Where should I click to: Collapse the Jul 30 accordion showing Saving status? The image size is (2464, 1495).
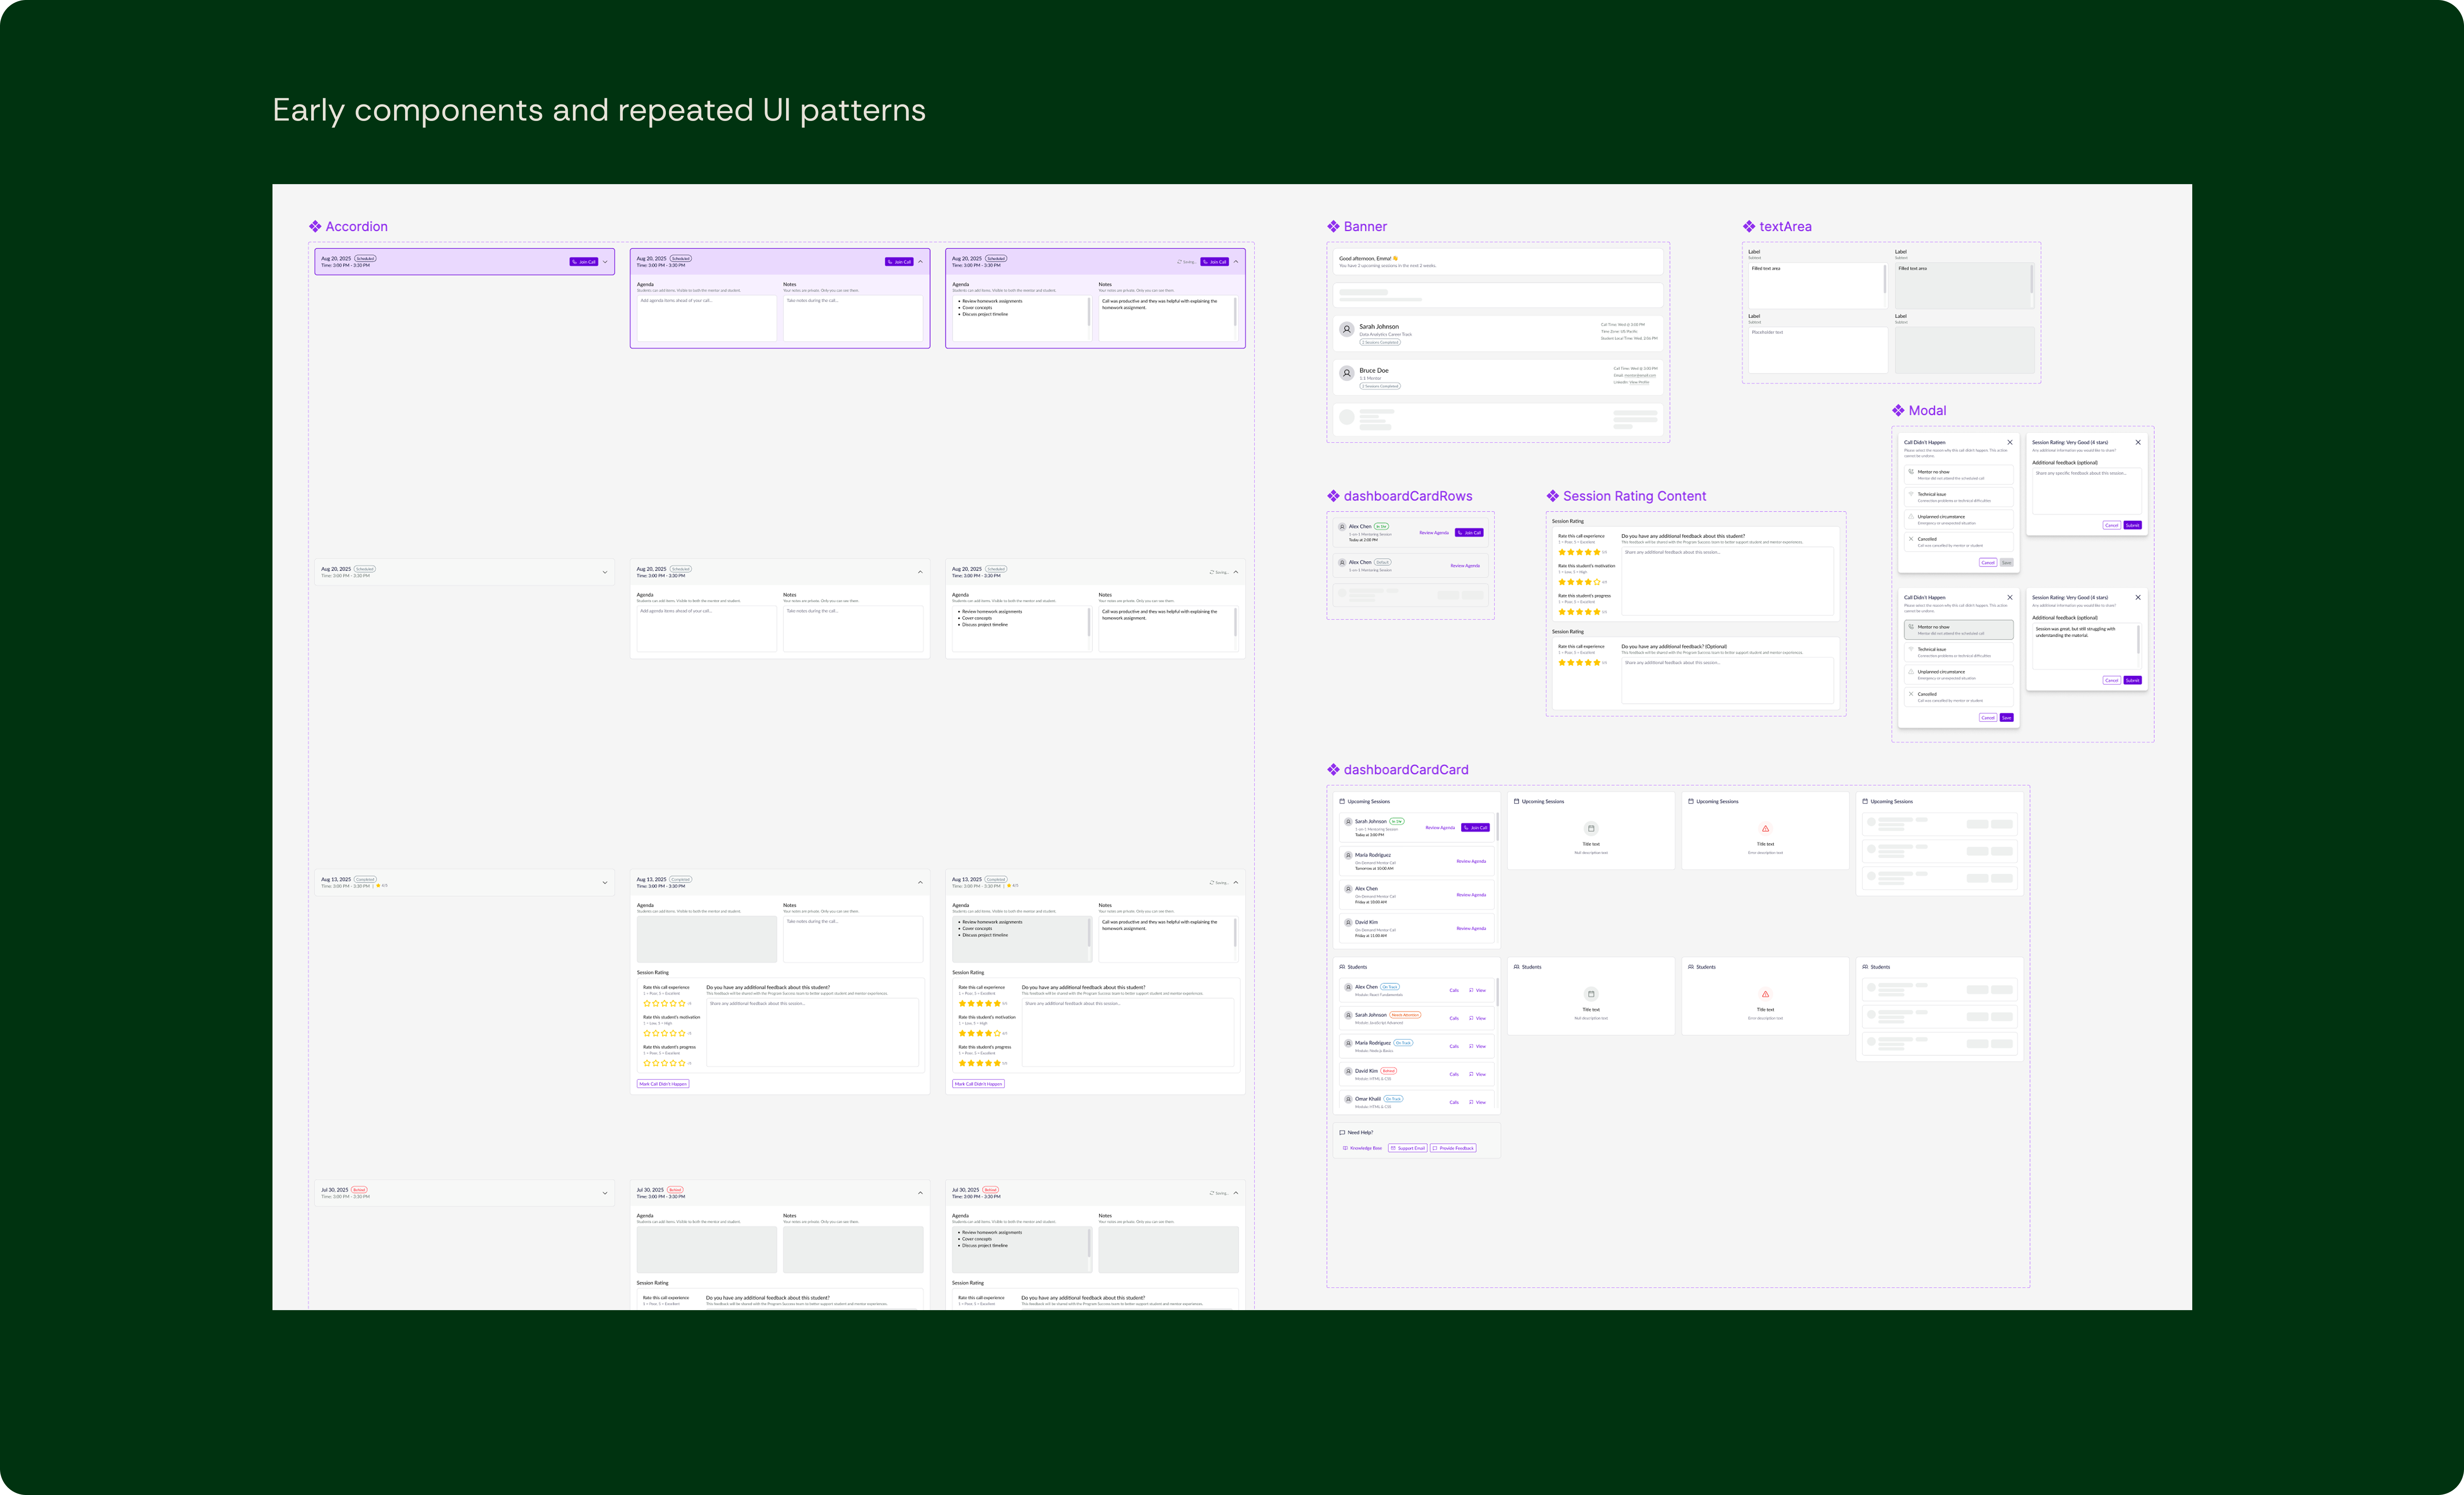pyautogui.click(x=1236, y=1193)
